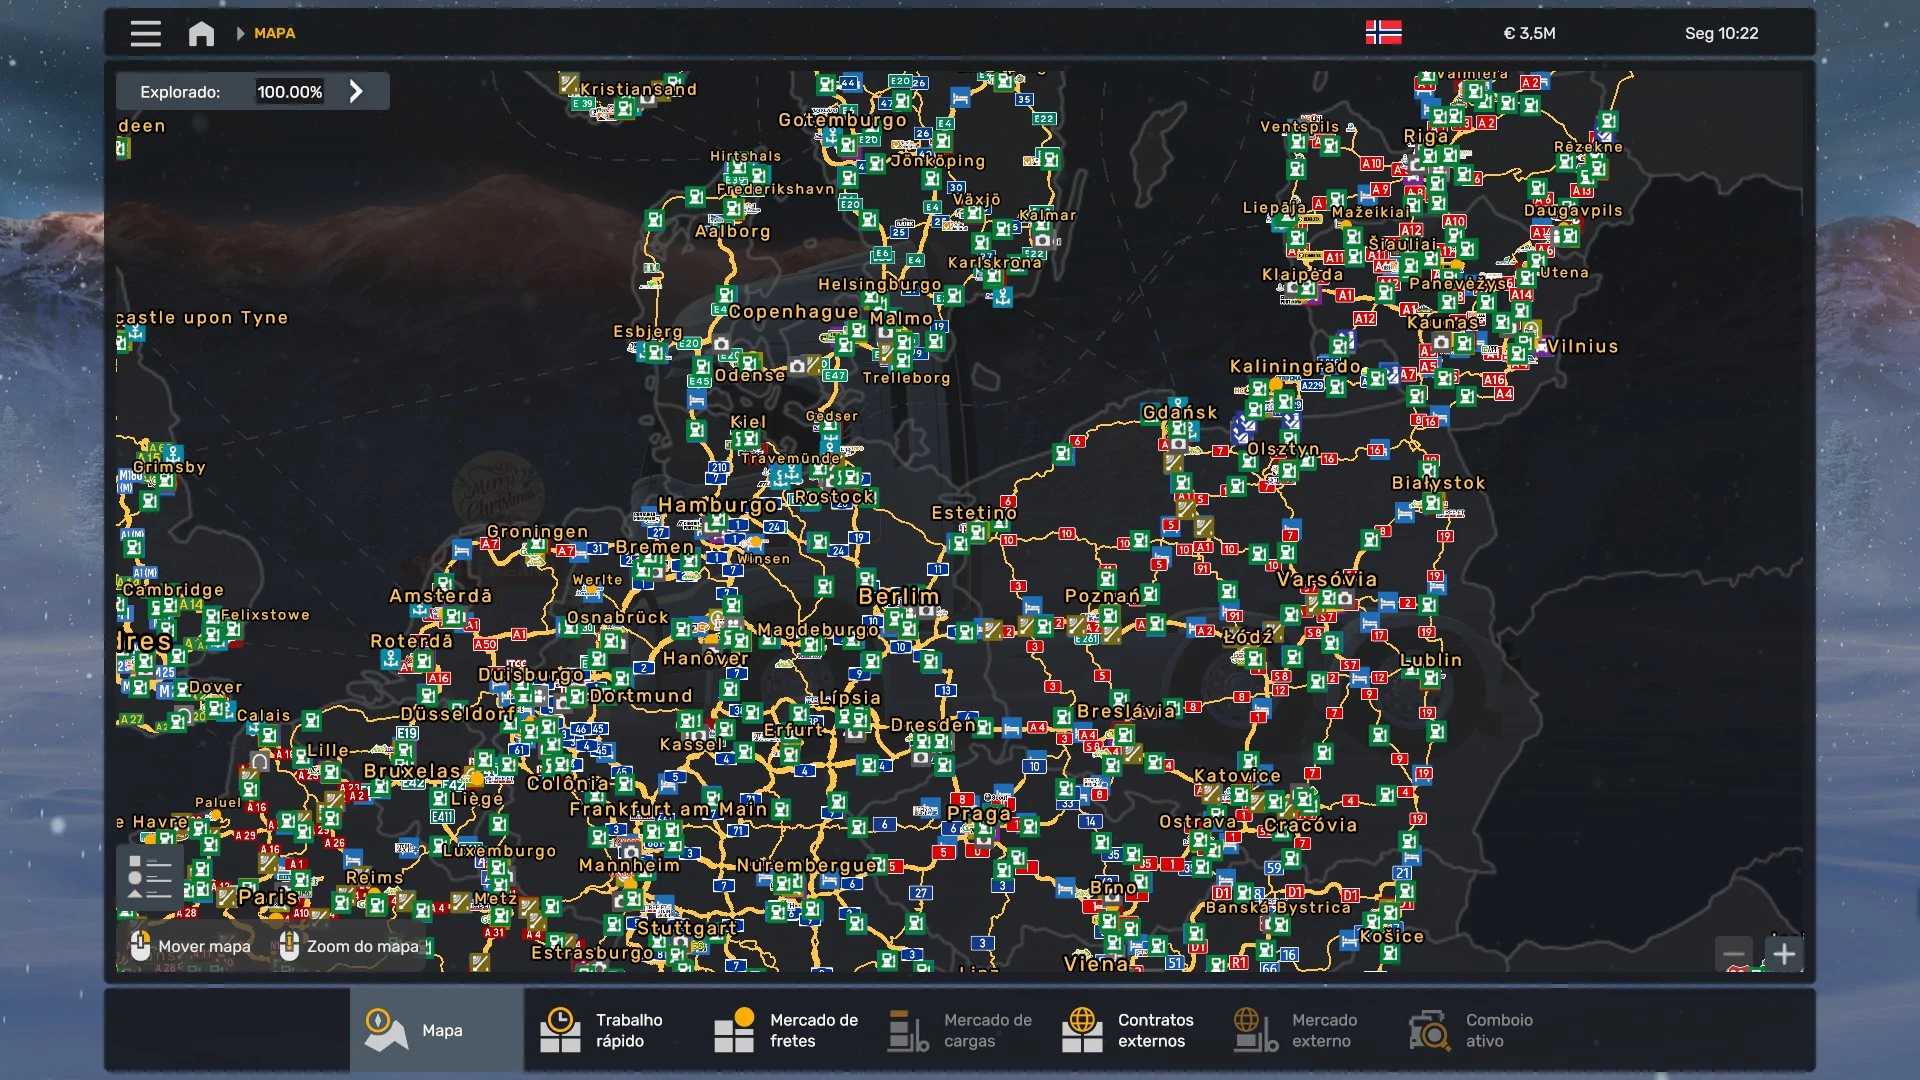Zoom out with the minus button

[1734, 954]
